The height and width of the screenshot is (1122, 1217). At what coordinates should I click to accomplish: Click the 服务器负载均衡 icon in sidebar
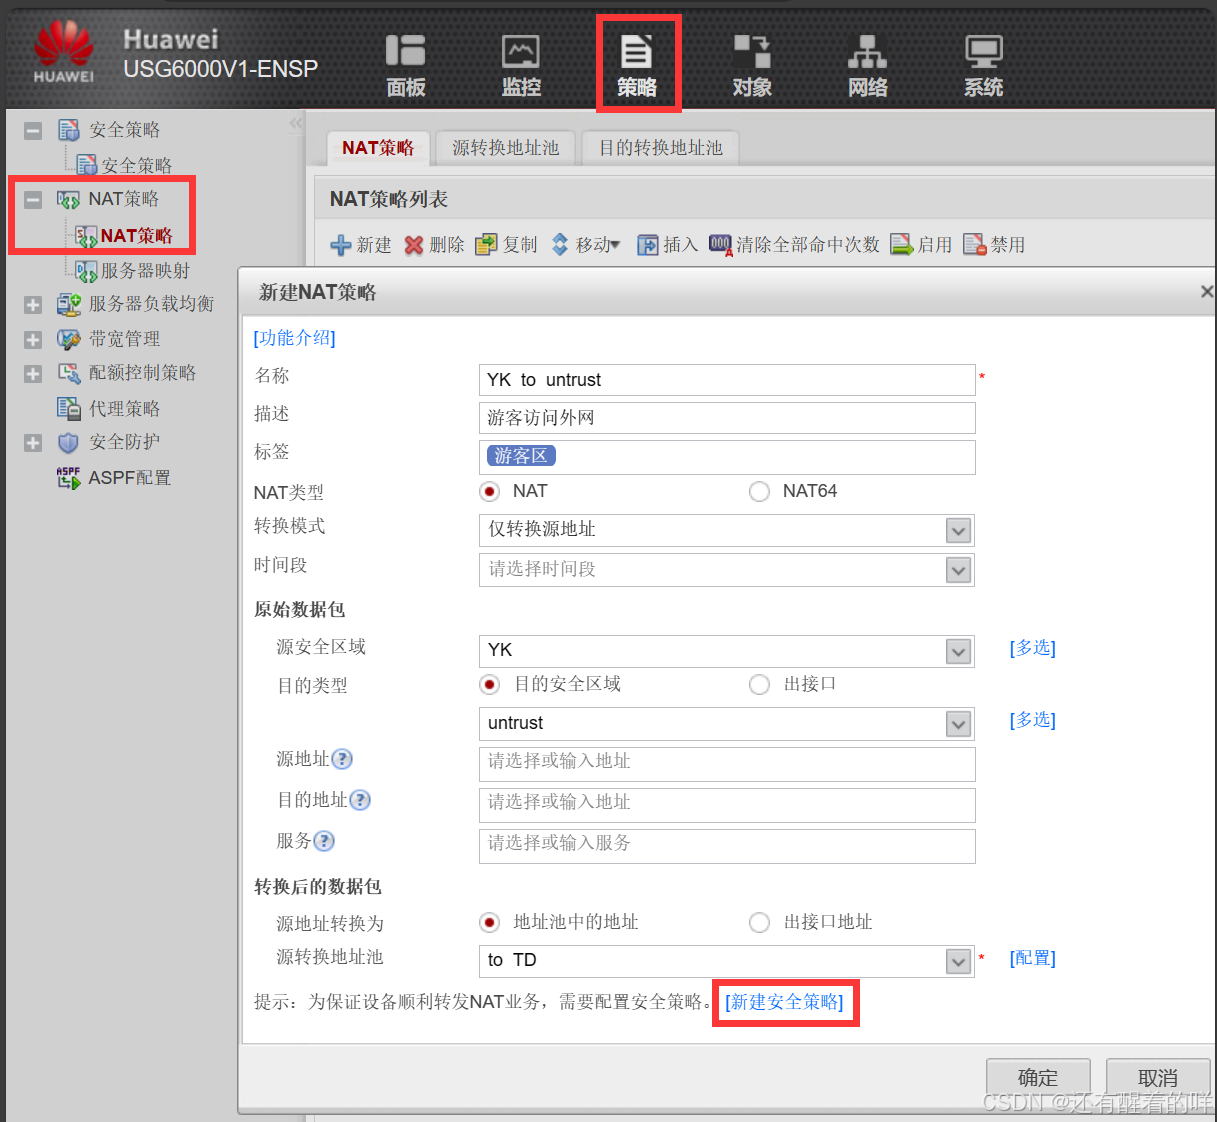coord(69,304)
